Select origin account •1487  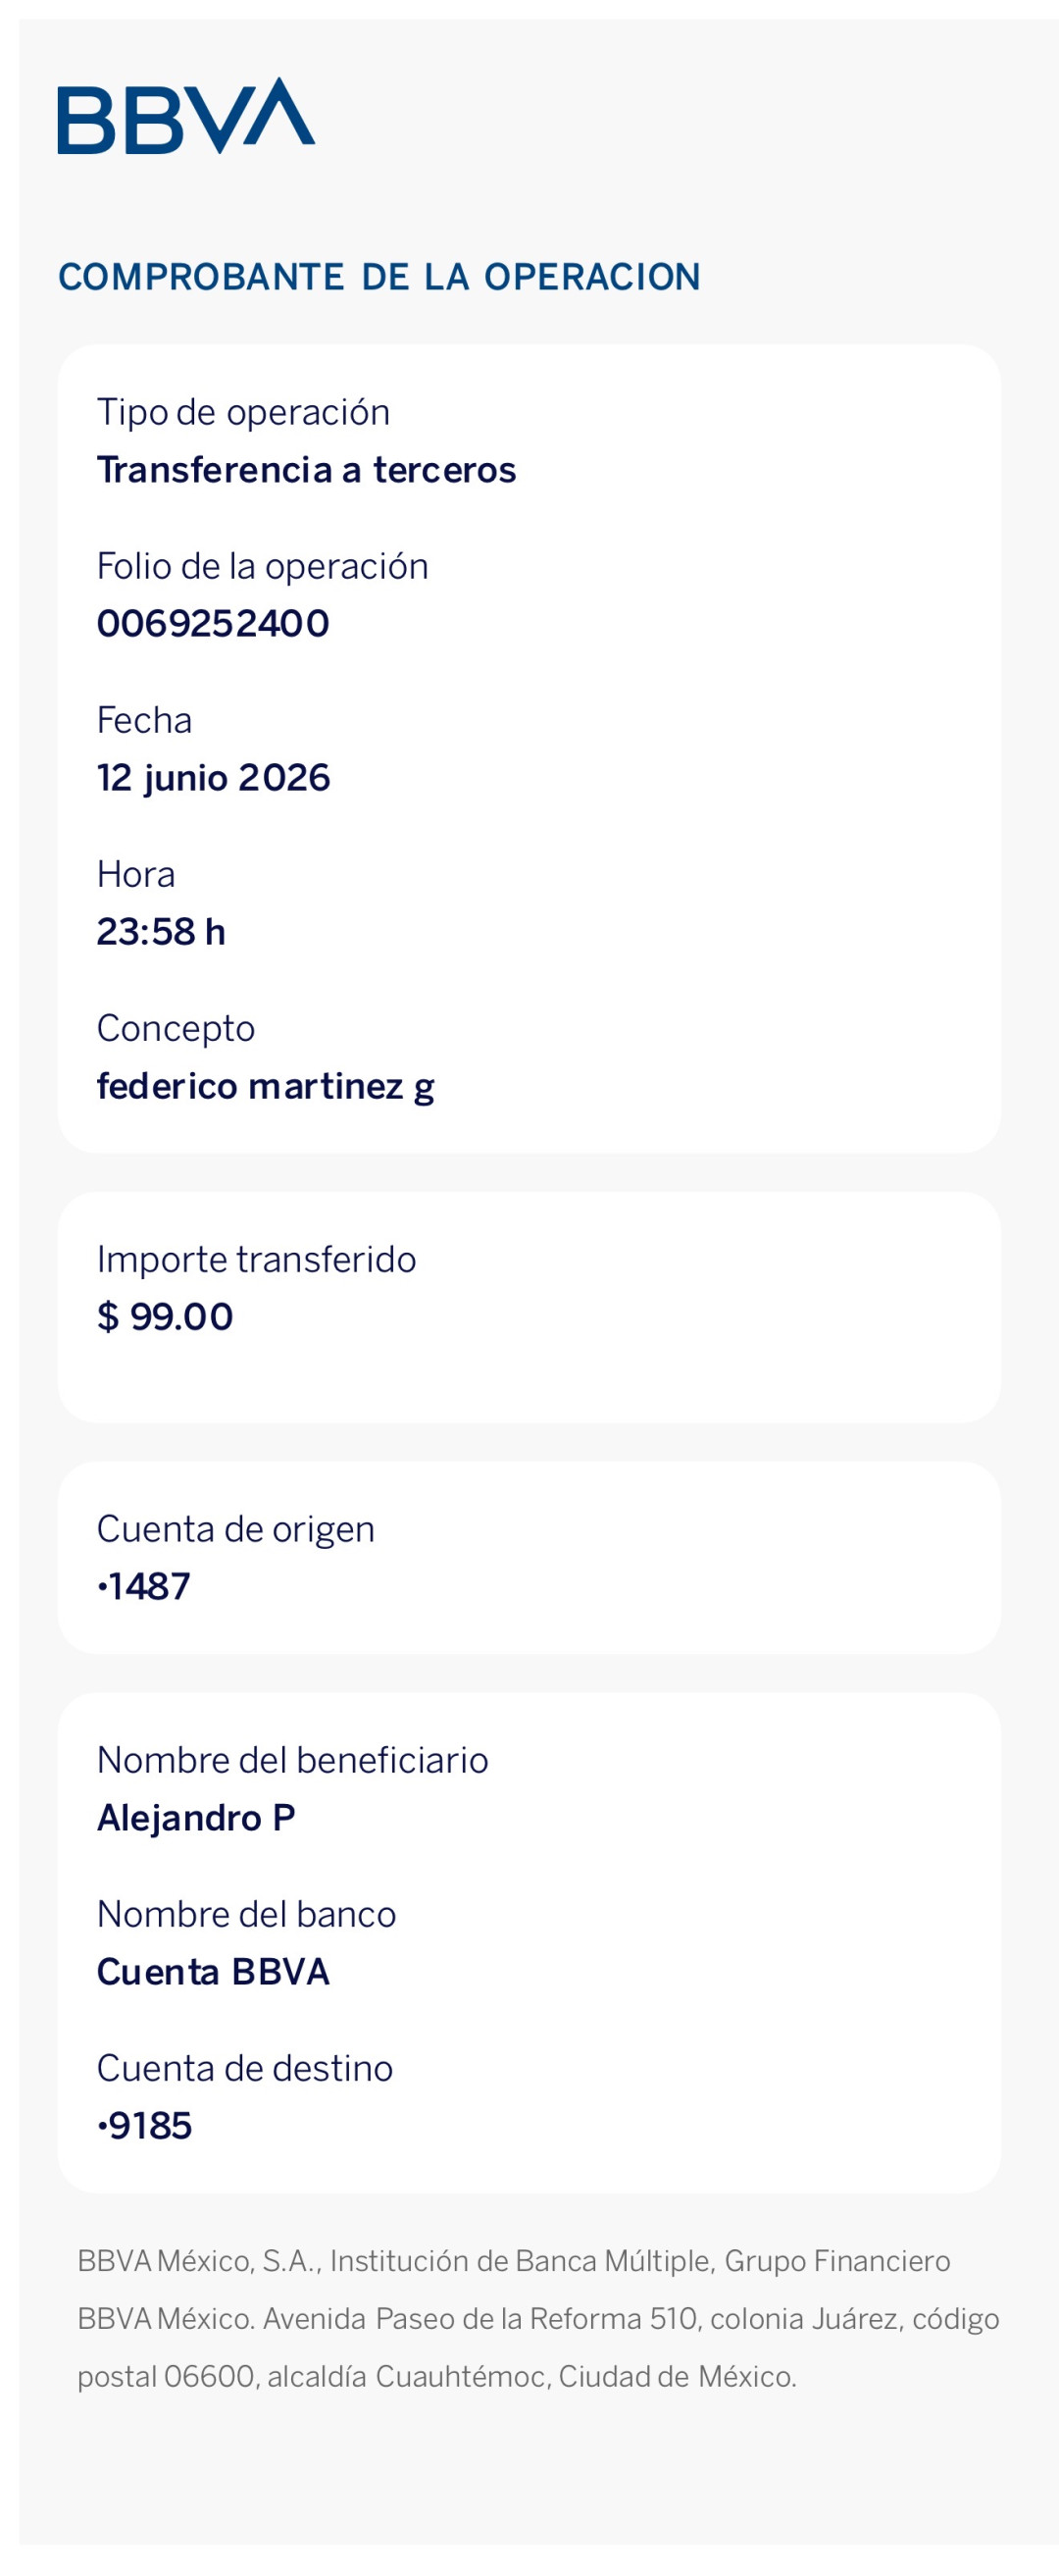[143, 1587]
